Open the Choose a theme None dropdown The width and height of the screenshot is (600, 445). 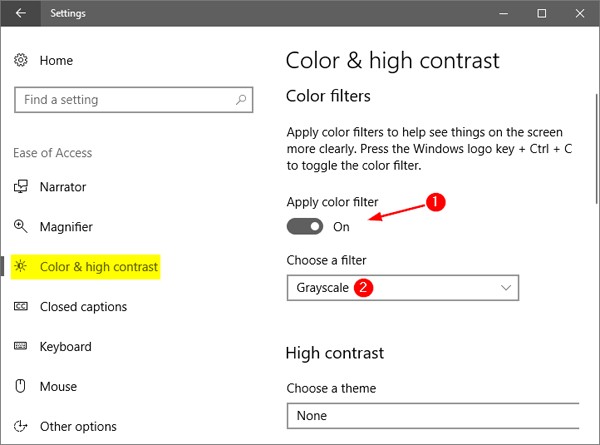pyautogui.click(x=433, y=416)
